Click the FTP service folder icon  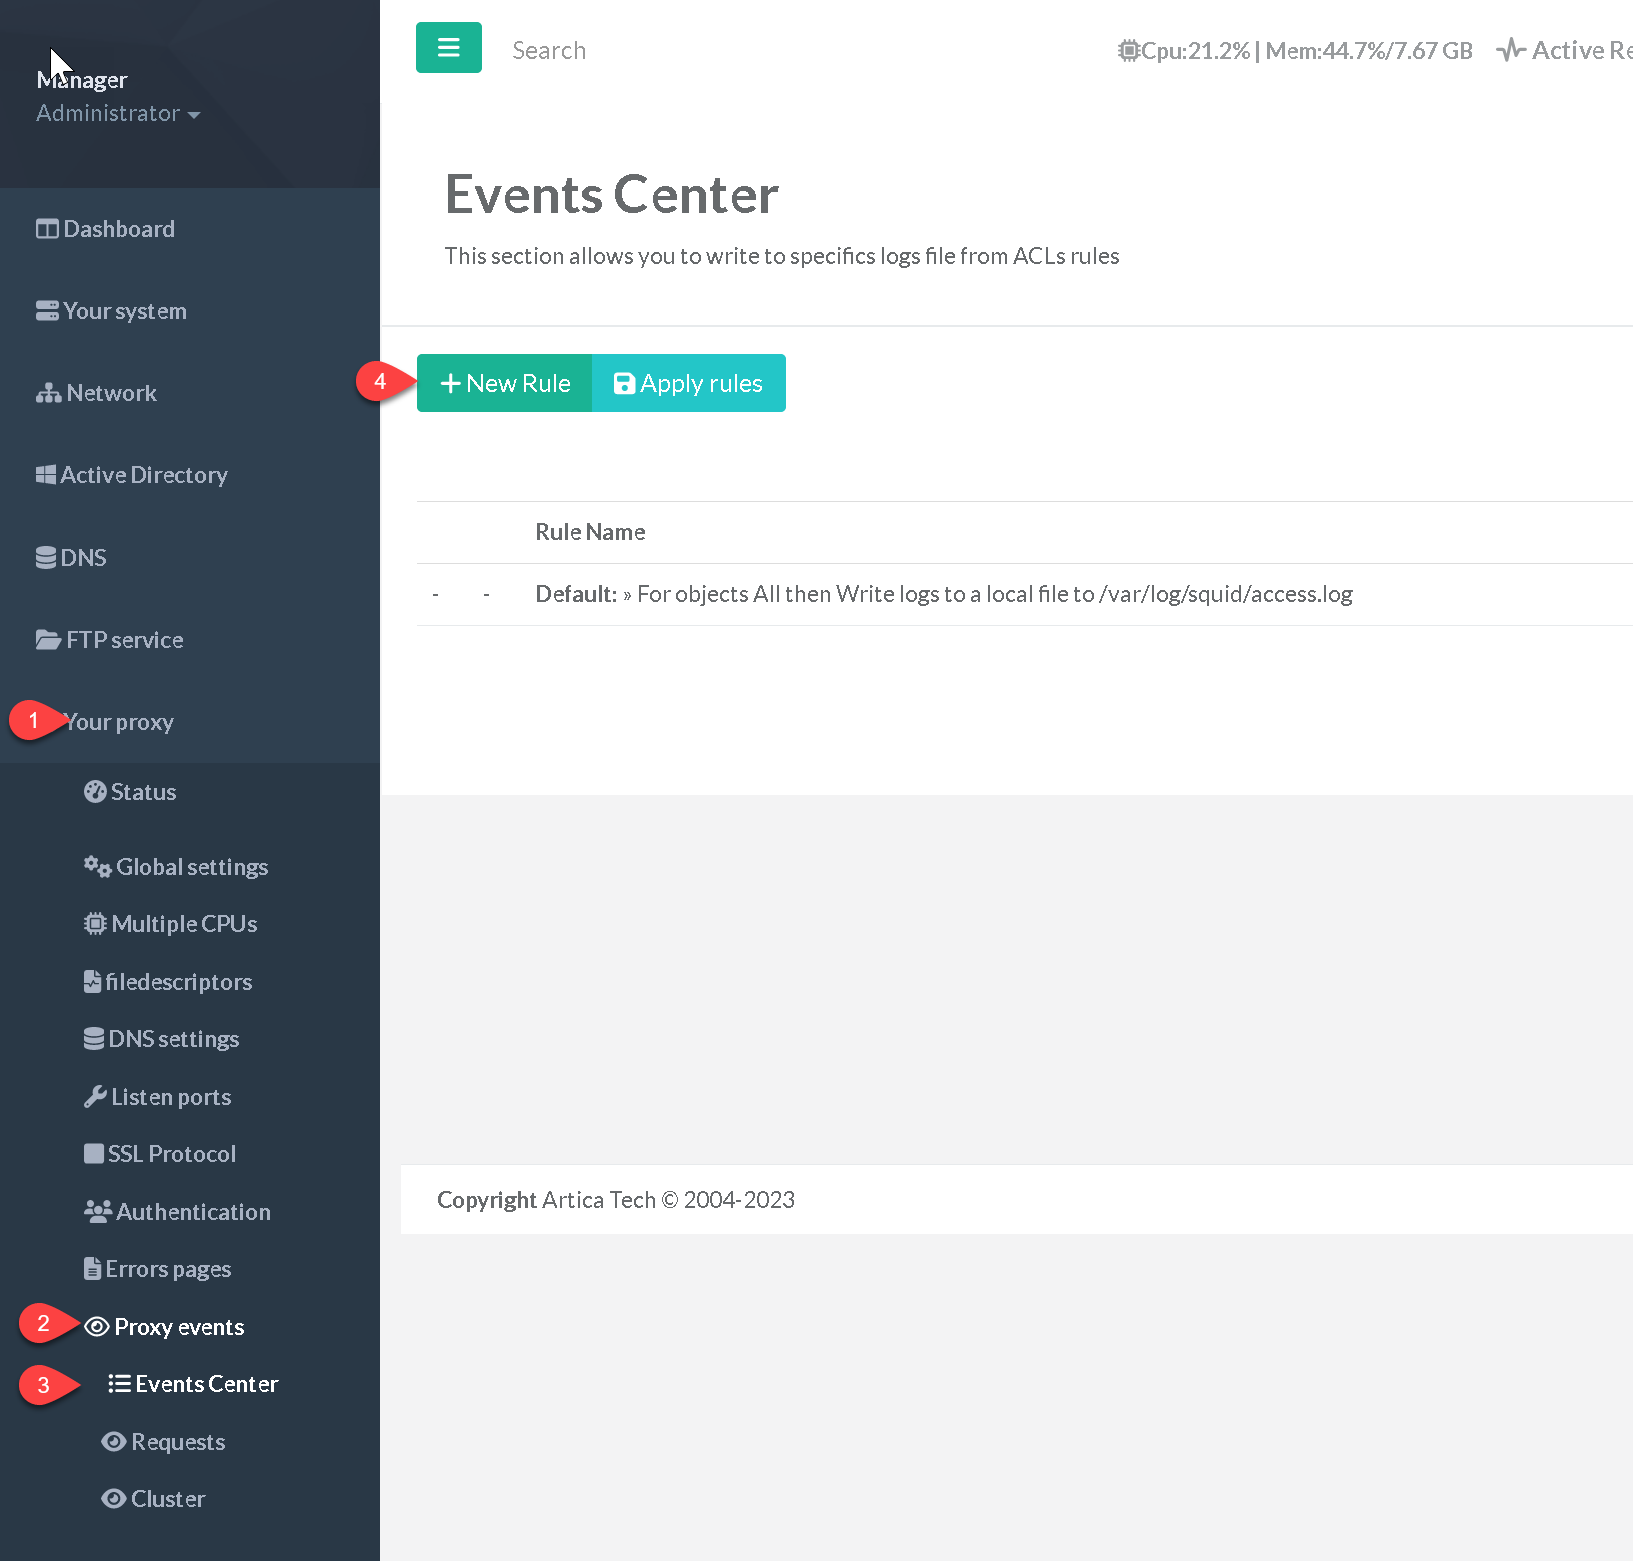pyautogui.click(x=48, y=640)
